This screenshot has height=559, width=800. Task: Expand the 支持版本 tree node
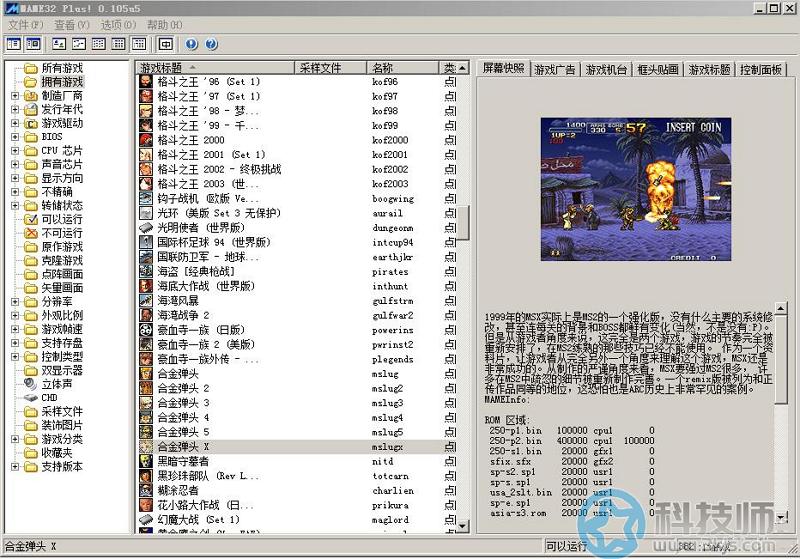tap(15, 467)
